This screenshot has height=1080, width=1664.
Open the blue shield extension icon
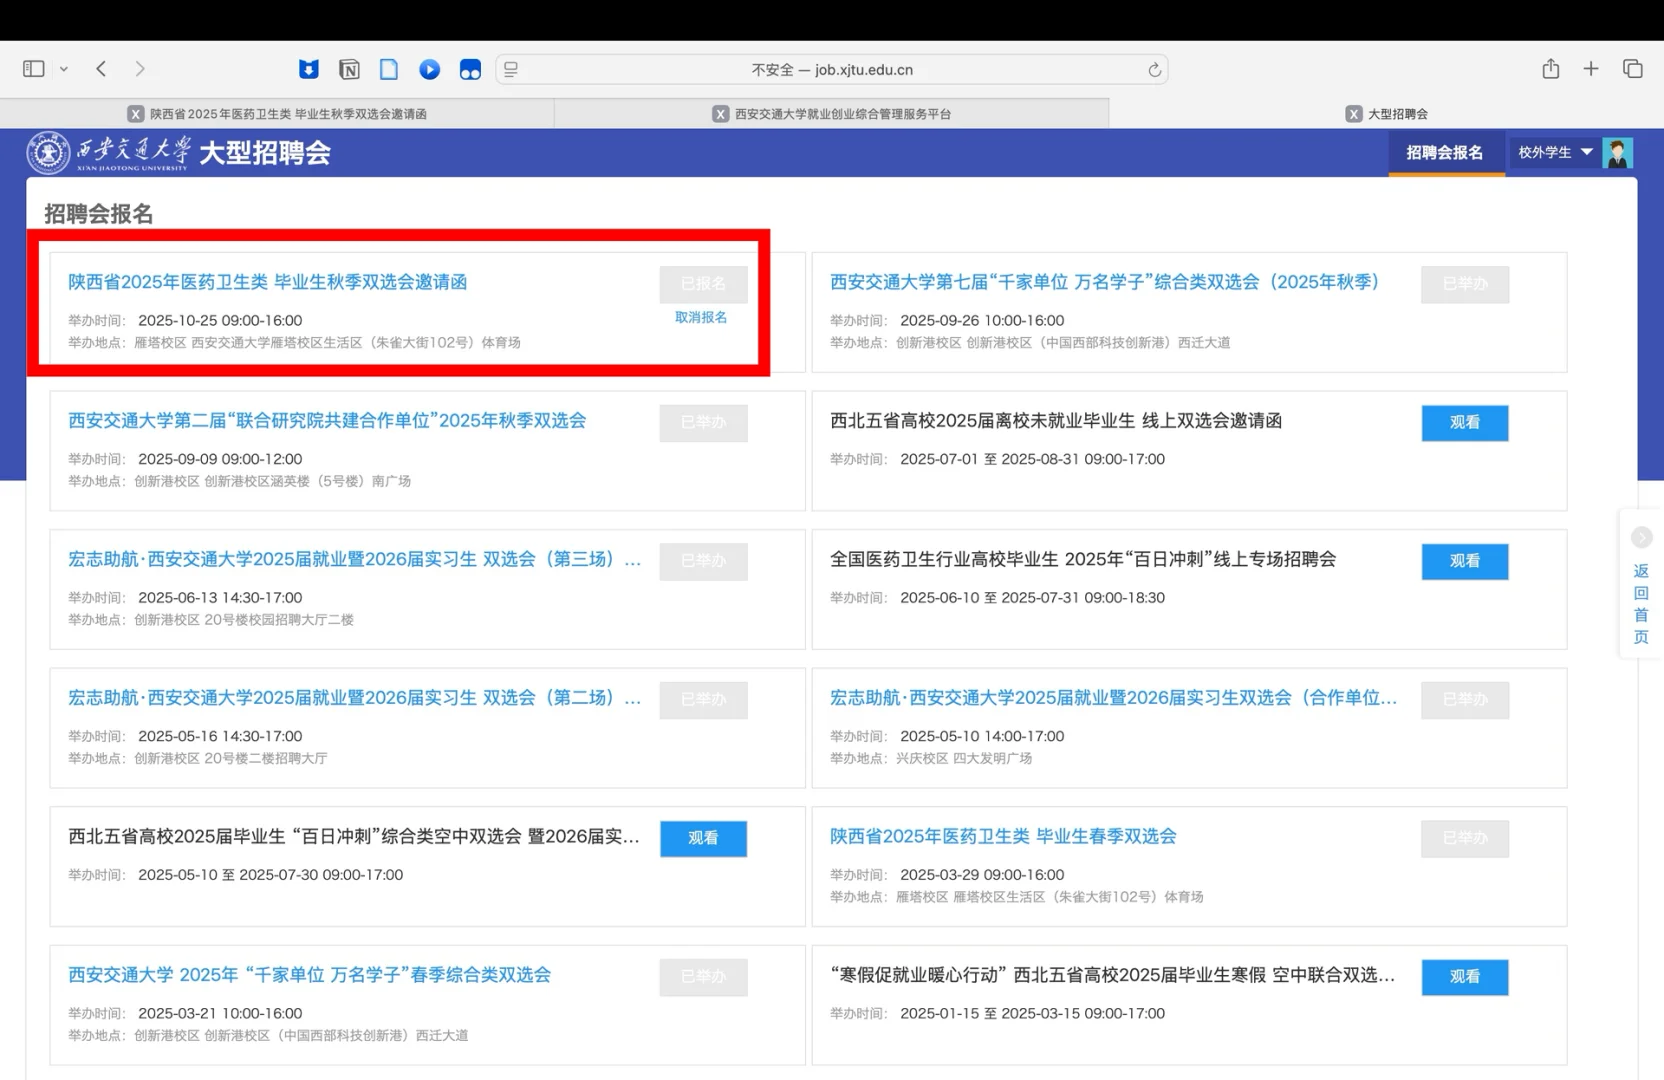coord(309,69)
